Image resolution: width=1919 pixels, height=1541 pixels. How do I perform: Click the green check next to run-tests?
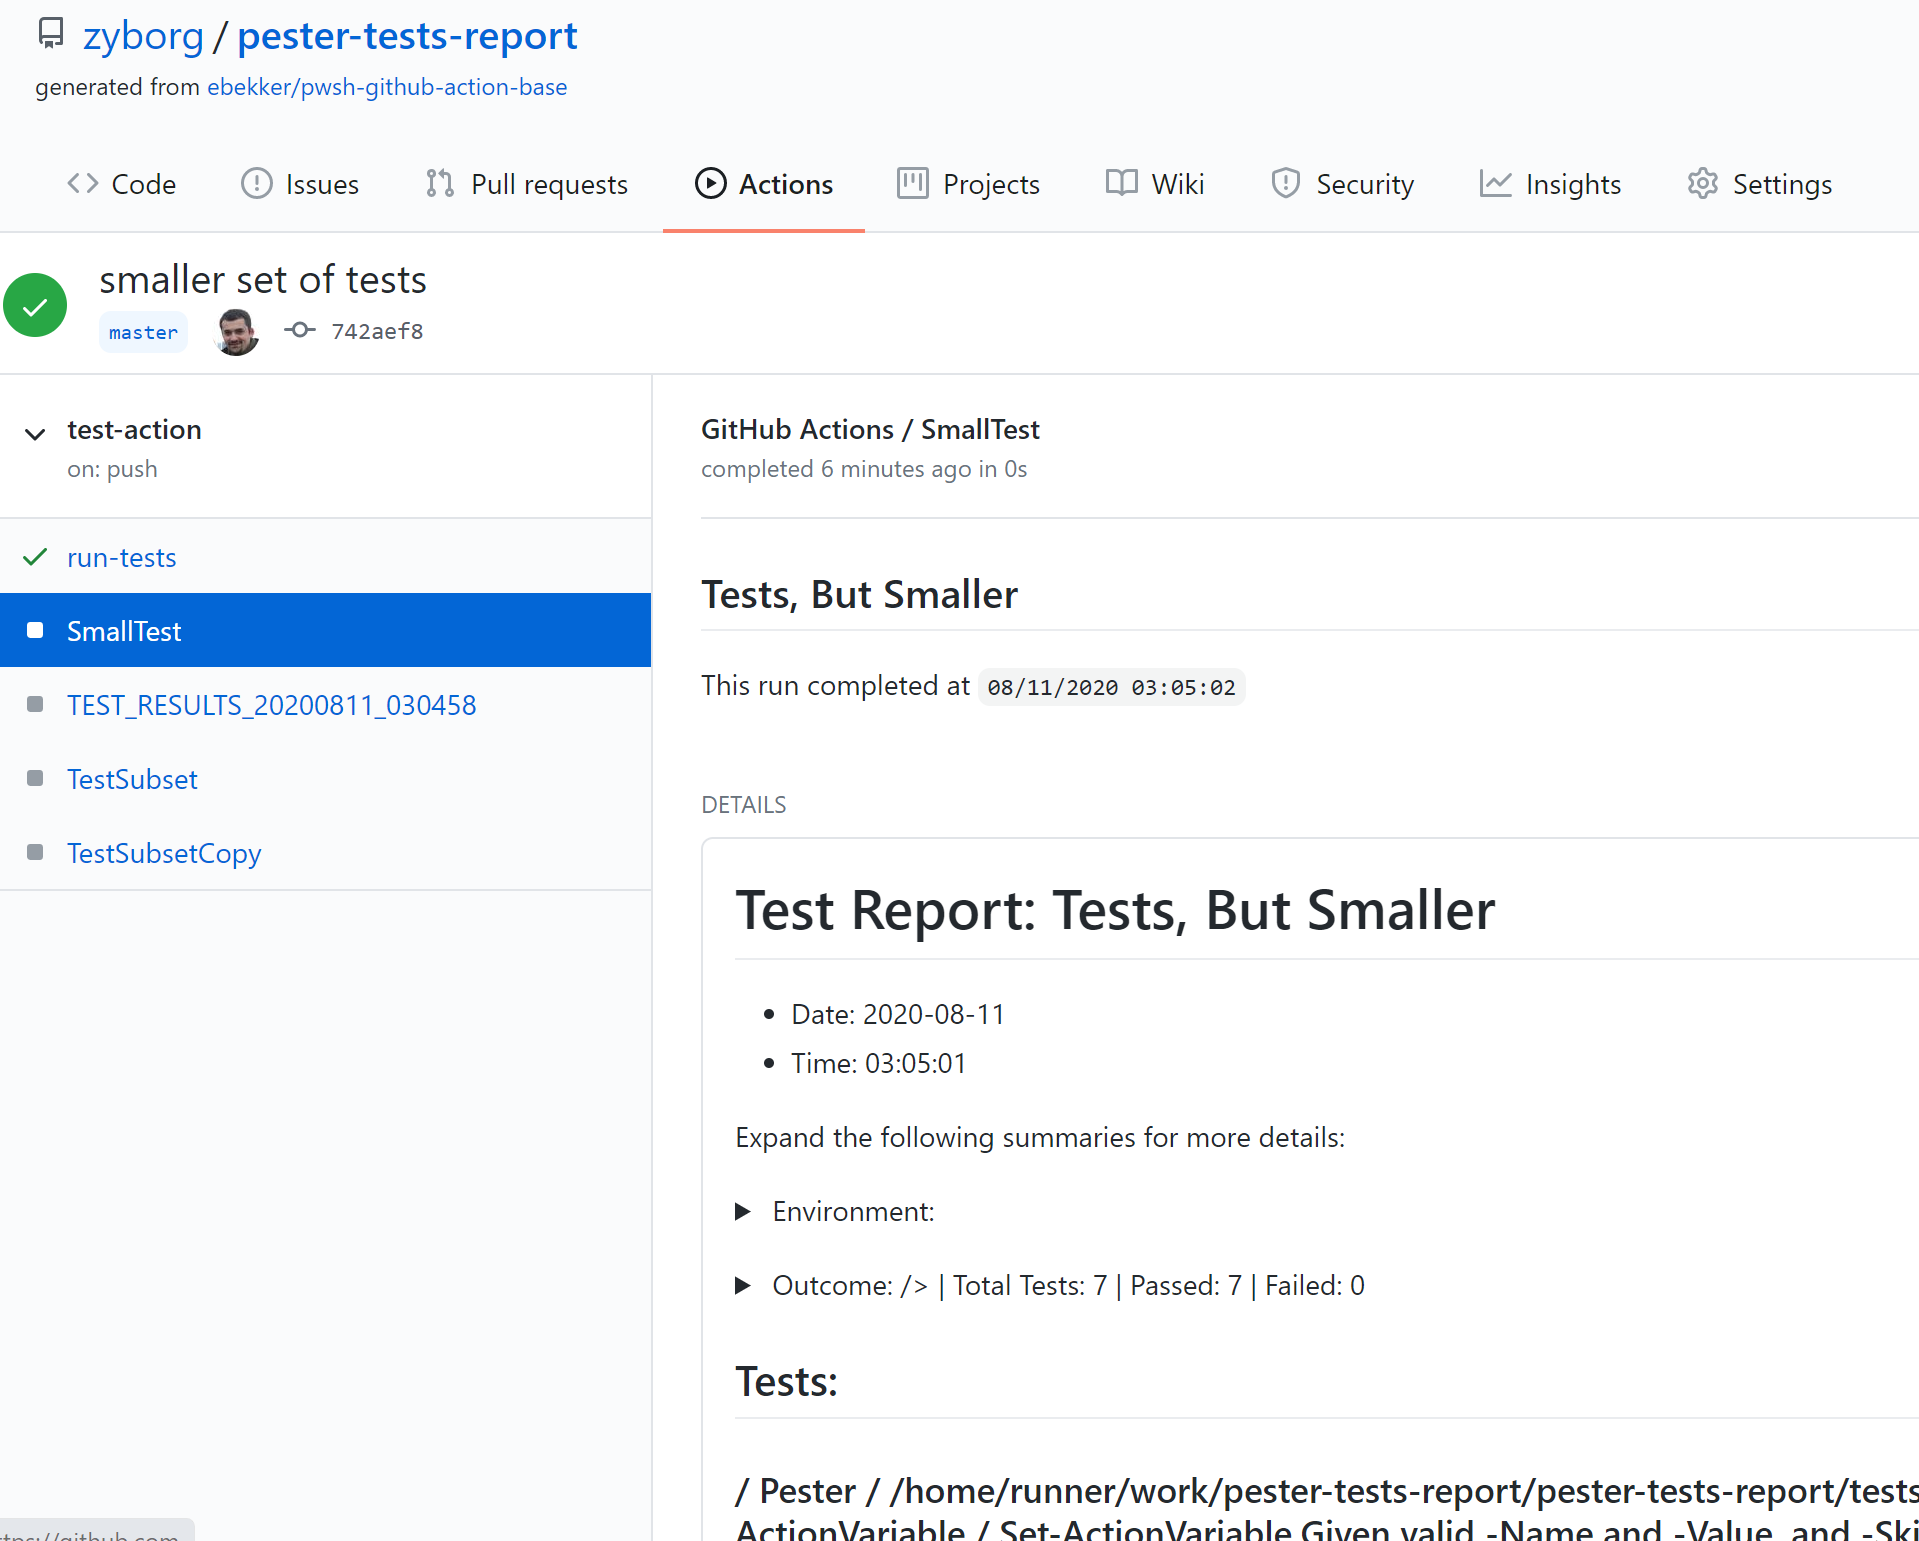pos(35,557)
